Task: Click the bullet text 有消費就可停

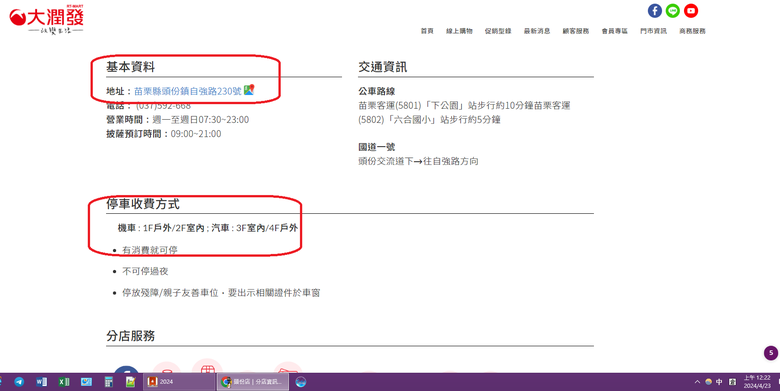Action: point(150,250)
